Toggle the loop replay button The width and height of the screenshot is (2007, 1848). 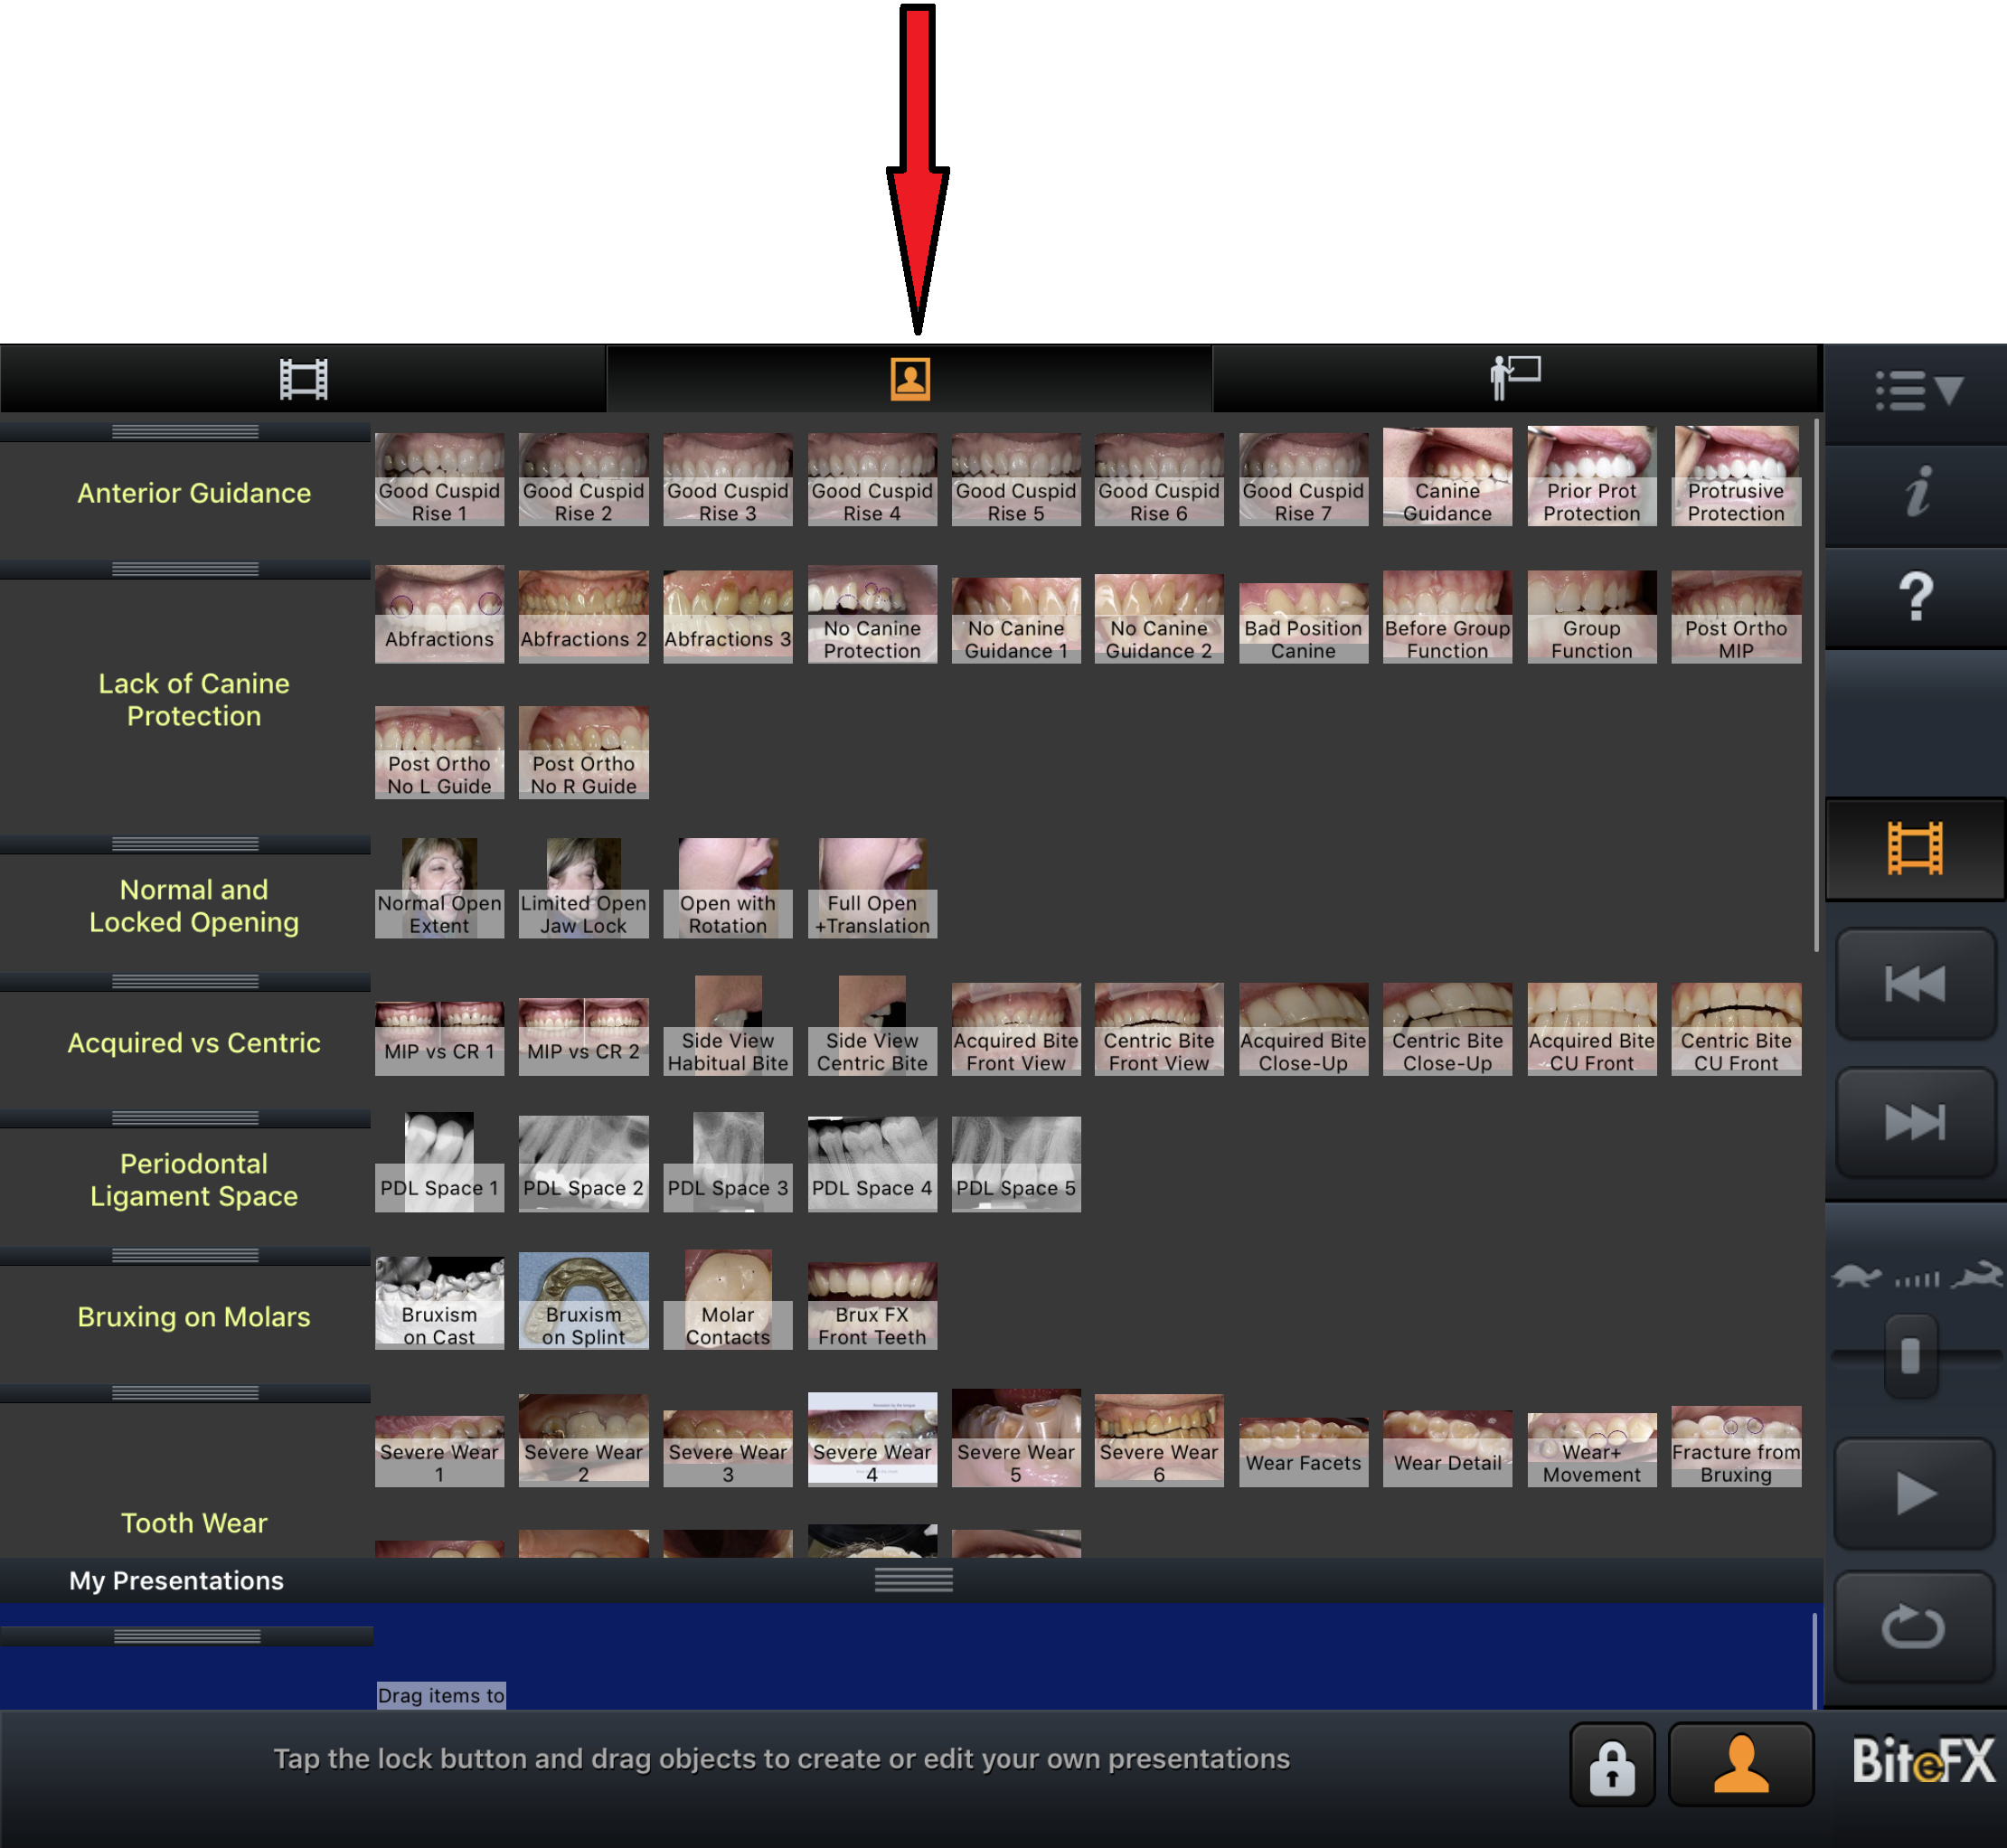(x=1912, y=1626)
